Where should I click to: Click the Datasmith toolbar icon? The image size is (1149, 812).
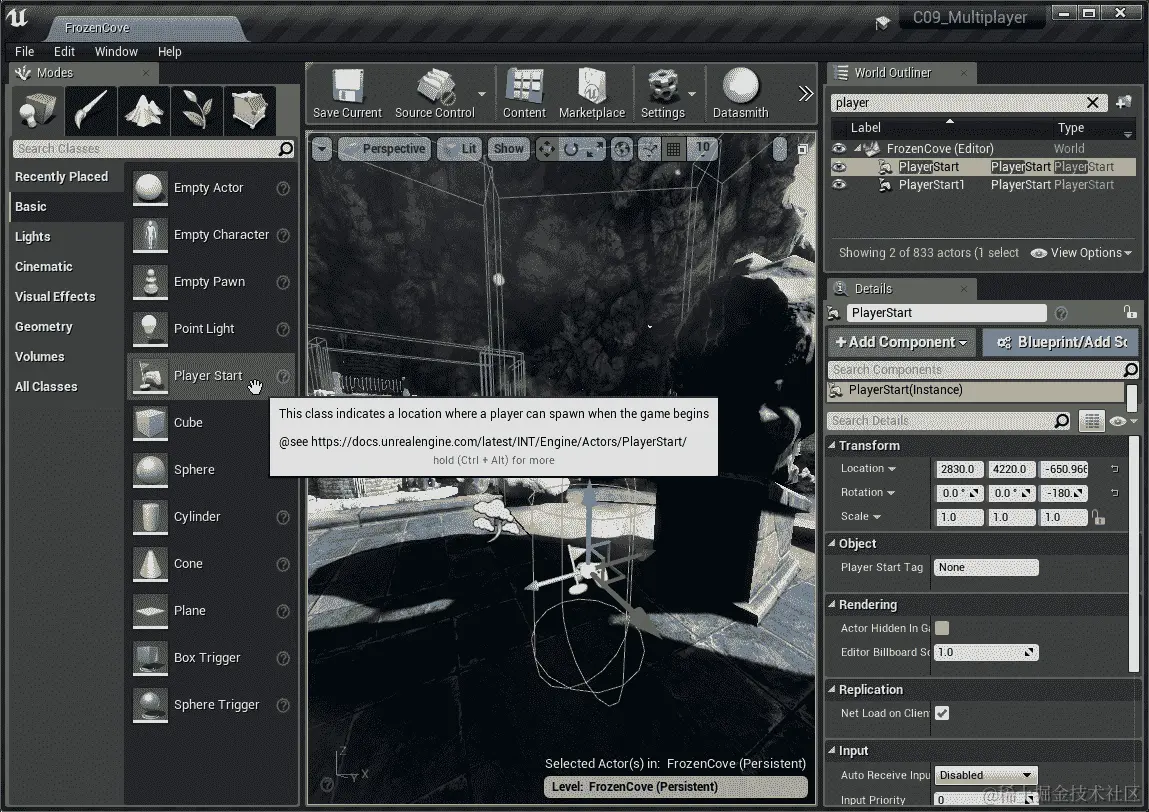(740, 93)
